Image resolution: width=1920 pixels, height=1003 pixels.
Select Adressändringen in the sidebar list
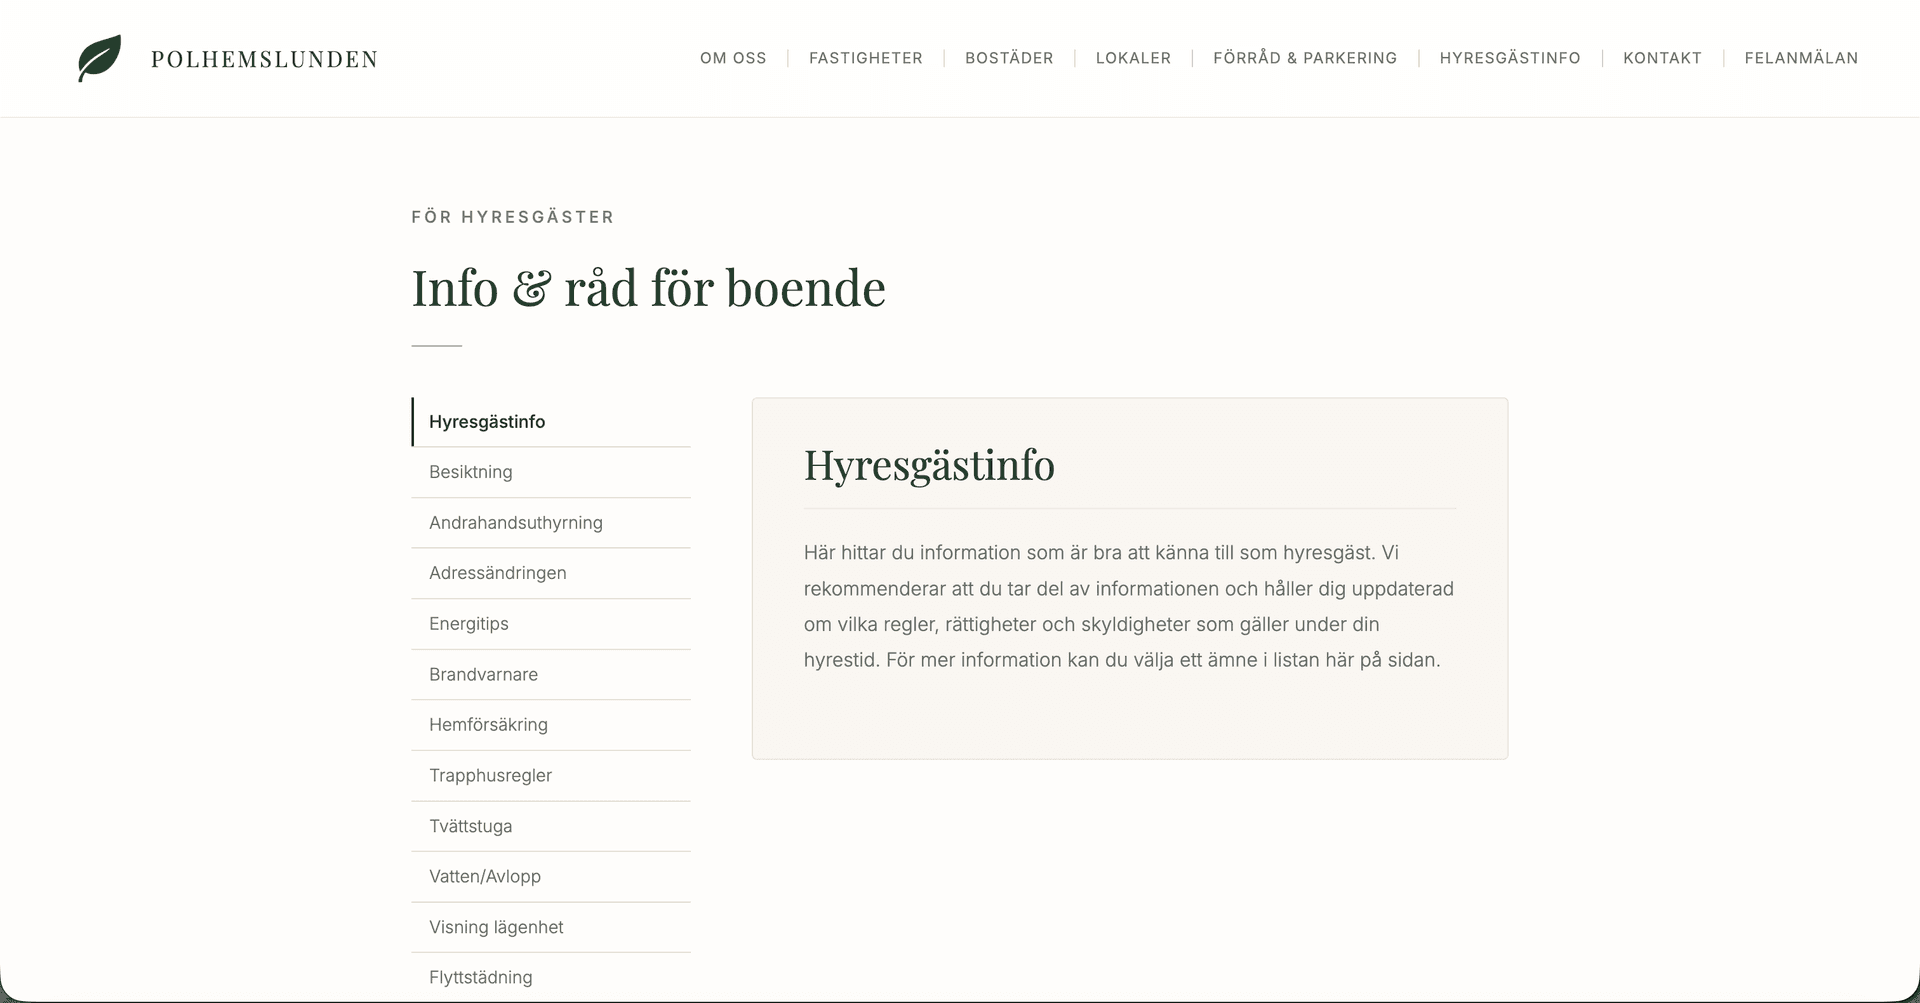coord(551,573)
